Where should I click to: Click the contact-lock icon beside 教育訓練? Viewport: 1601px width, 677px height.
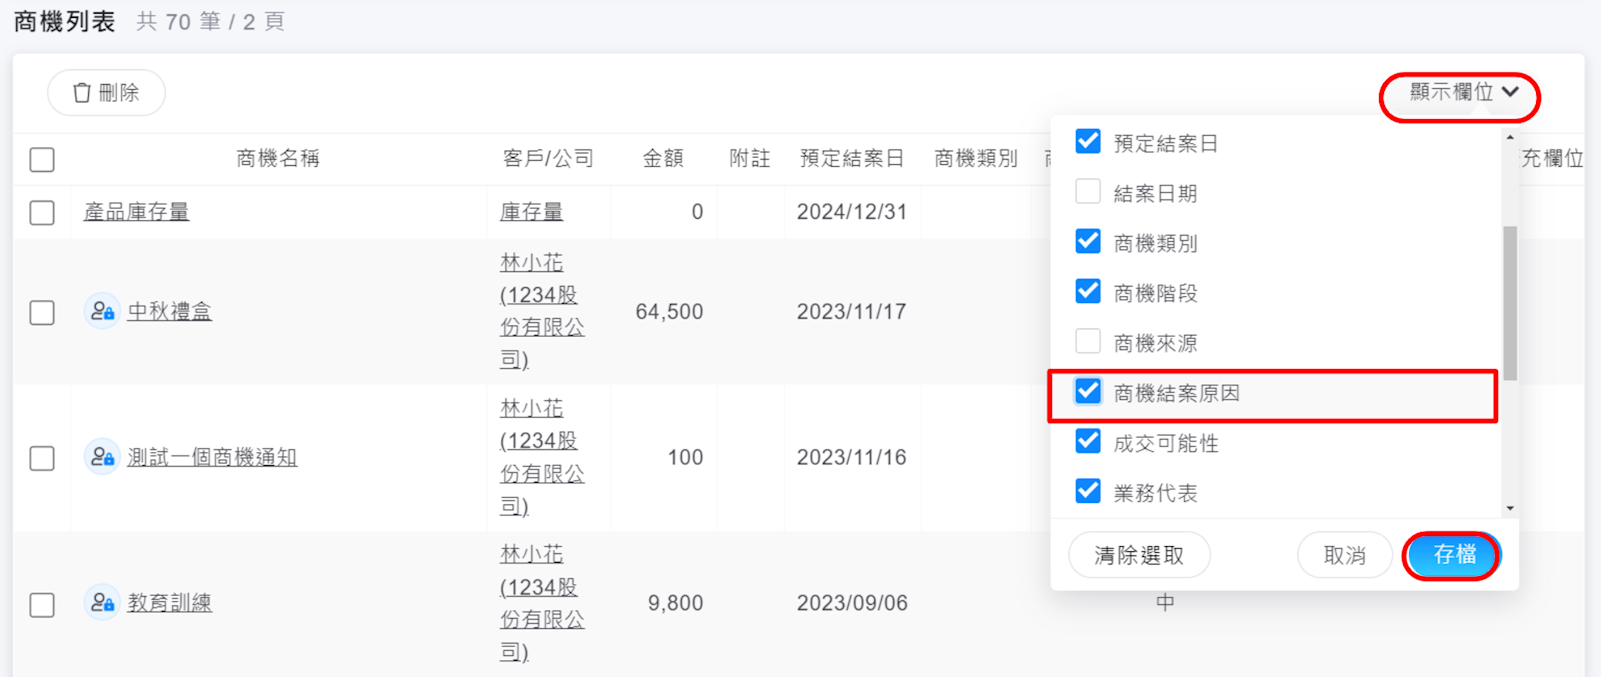[102, 603]
